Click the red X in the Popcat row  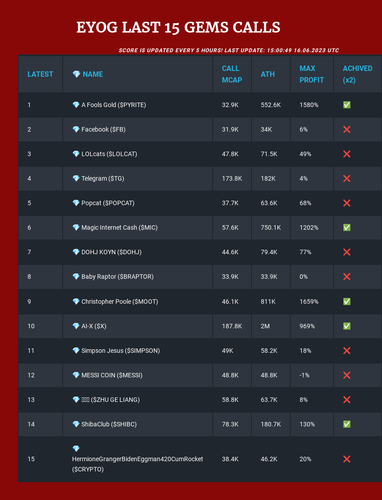click(x=347, y=203)
